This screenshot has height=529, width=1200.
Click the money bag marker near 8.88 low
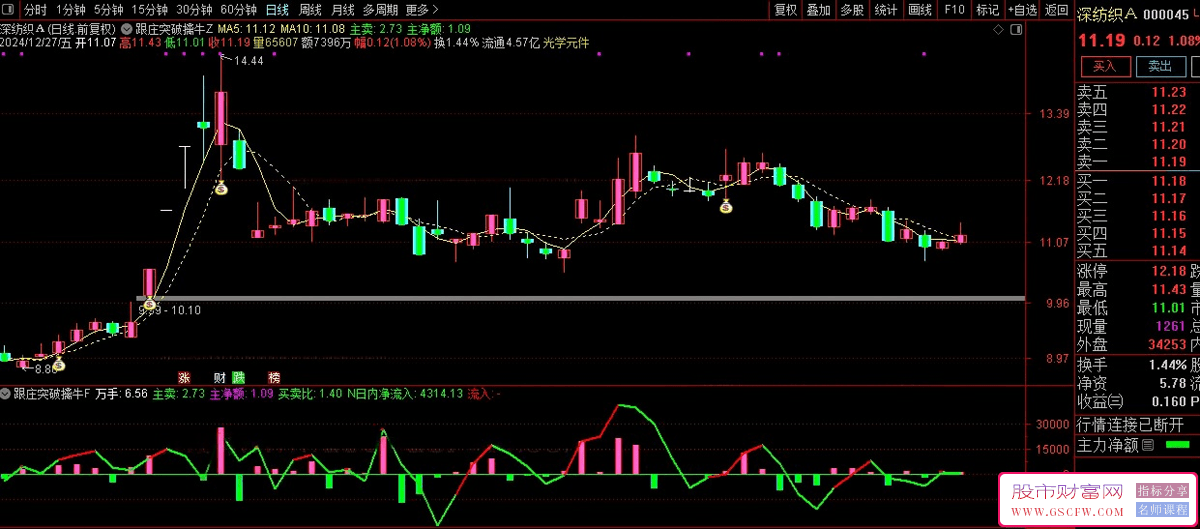59,366
